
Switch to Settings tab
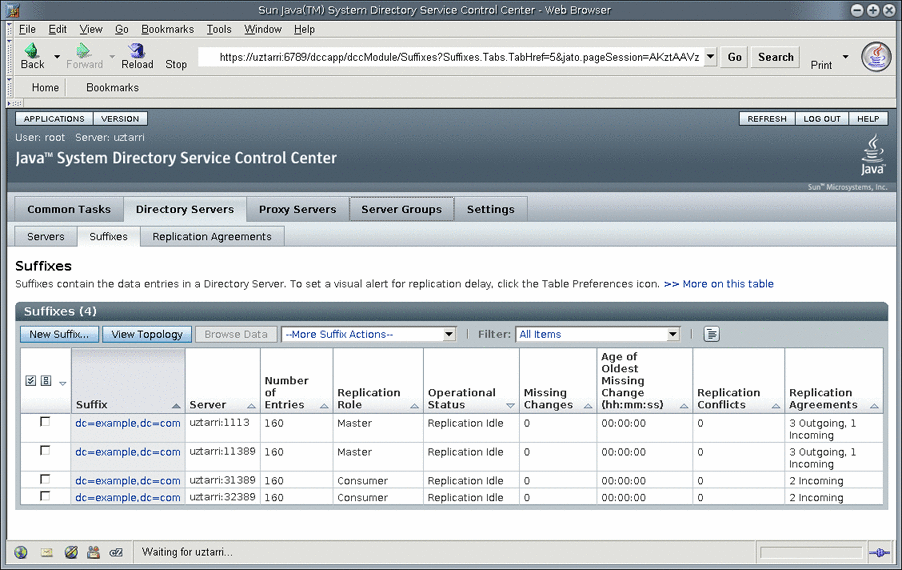(491, 209)
